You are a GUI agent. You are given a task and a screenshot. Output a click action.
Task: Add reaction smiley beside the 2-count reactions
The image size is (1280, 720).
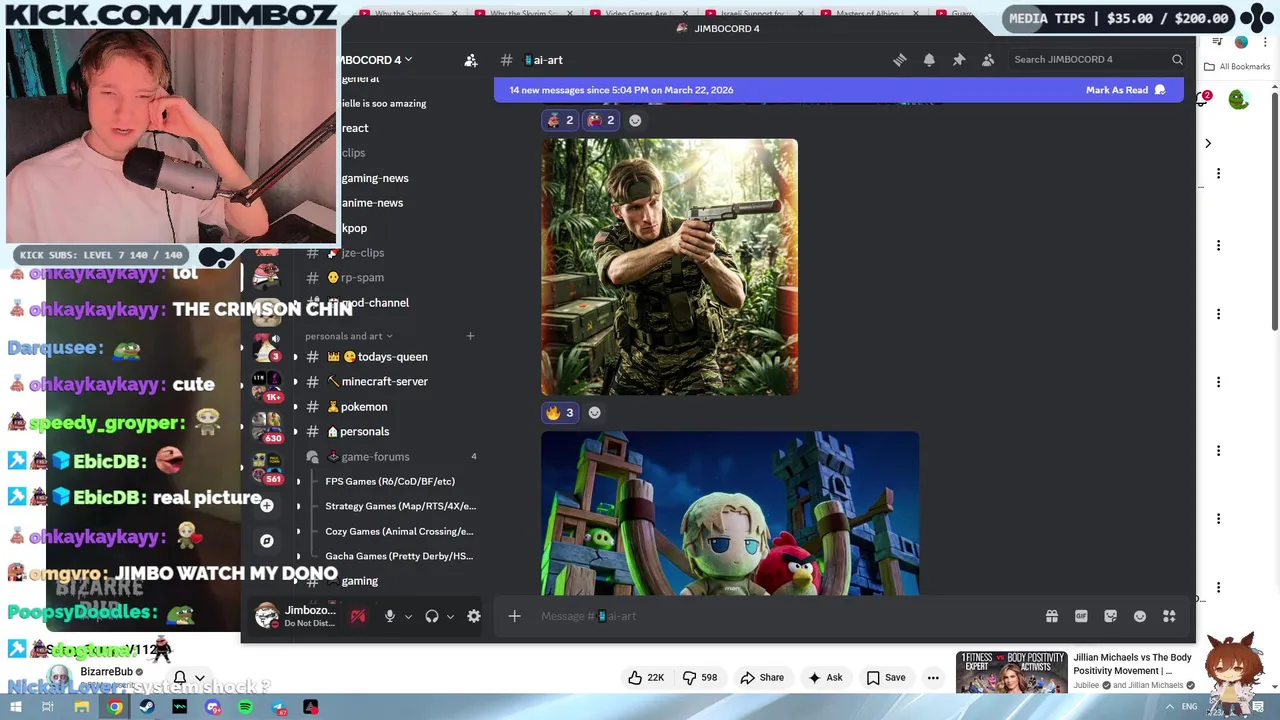coord(635,120)
